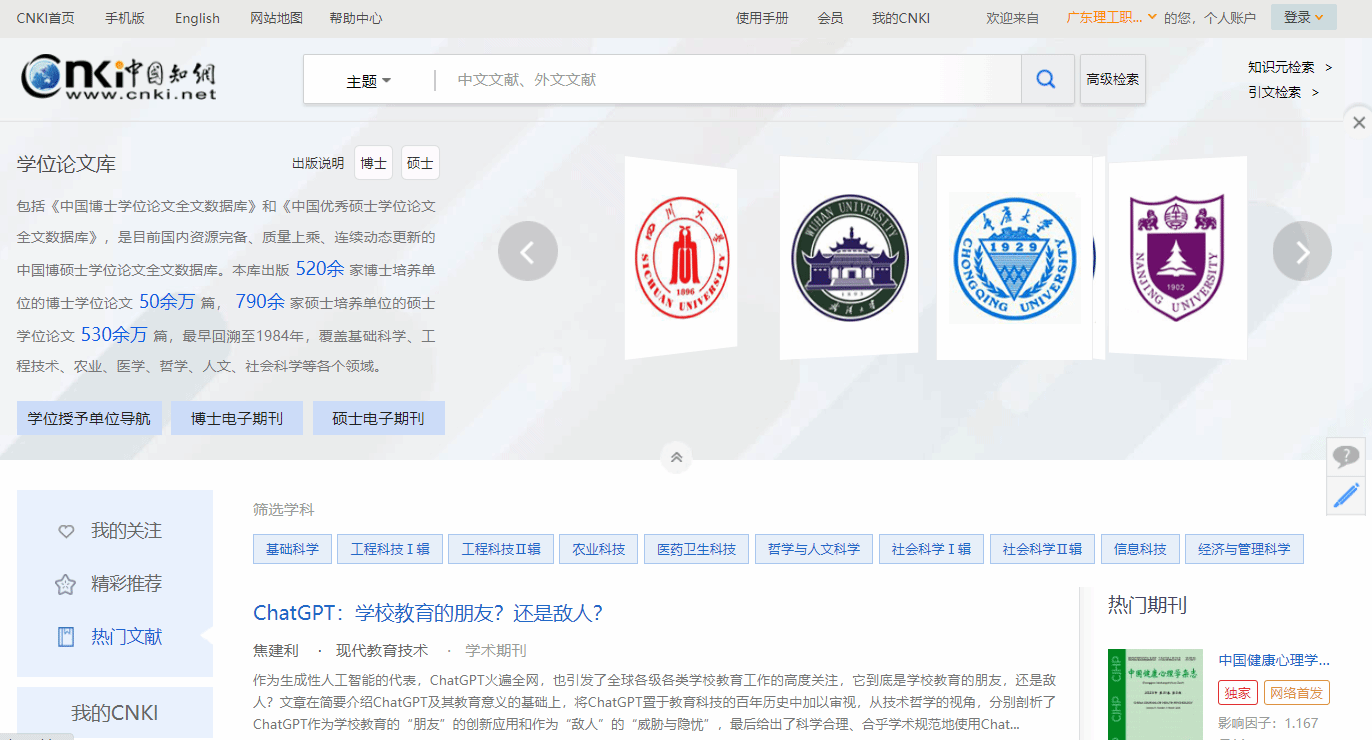Click the book icon beside 热门文献

pos(66,637)
